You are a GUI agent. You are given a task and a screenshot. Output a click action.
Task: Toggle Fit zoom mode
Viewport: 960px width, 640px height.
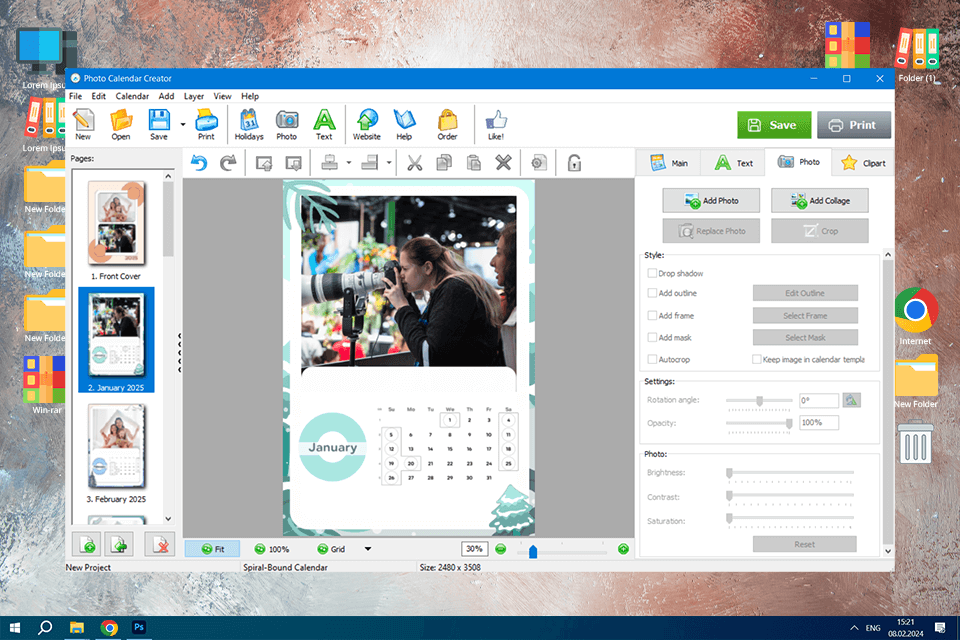(x=212, y=549)
